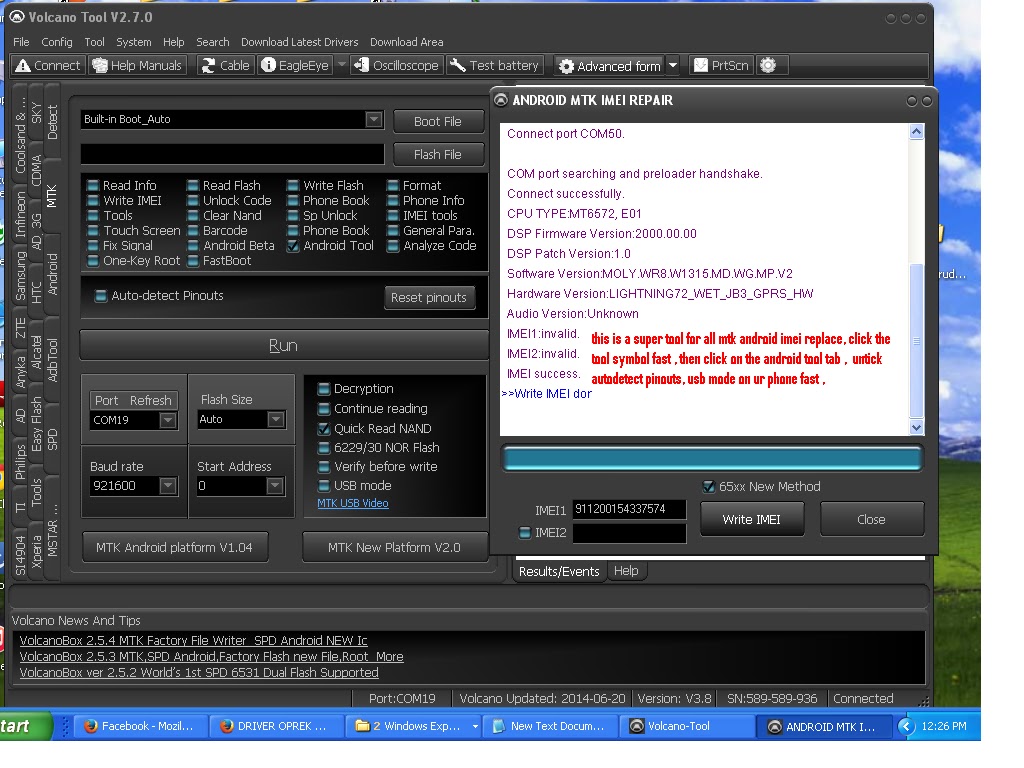Click the IMEI repair progress bar
The image size is (1024, 768).
(x=712, y=458)
